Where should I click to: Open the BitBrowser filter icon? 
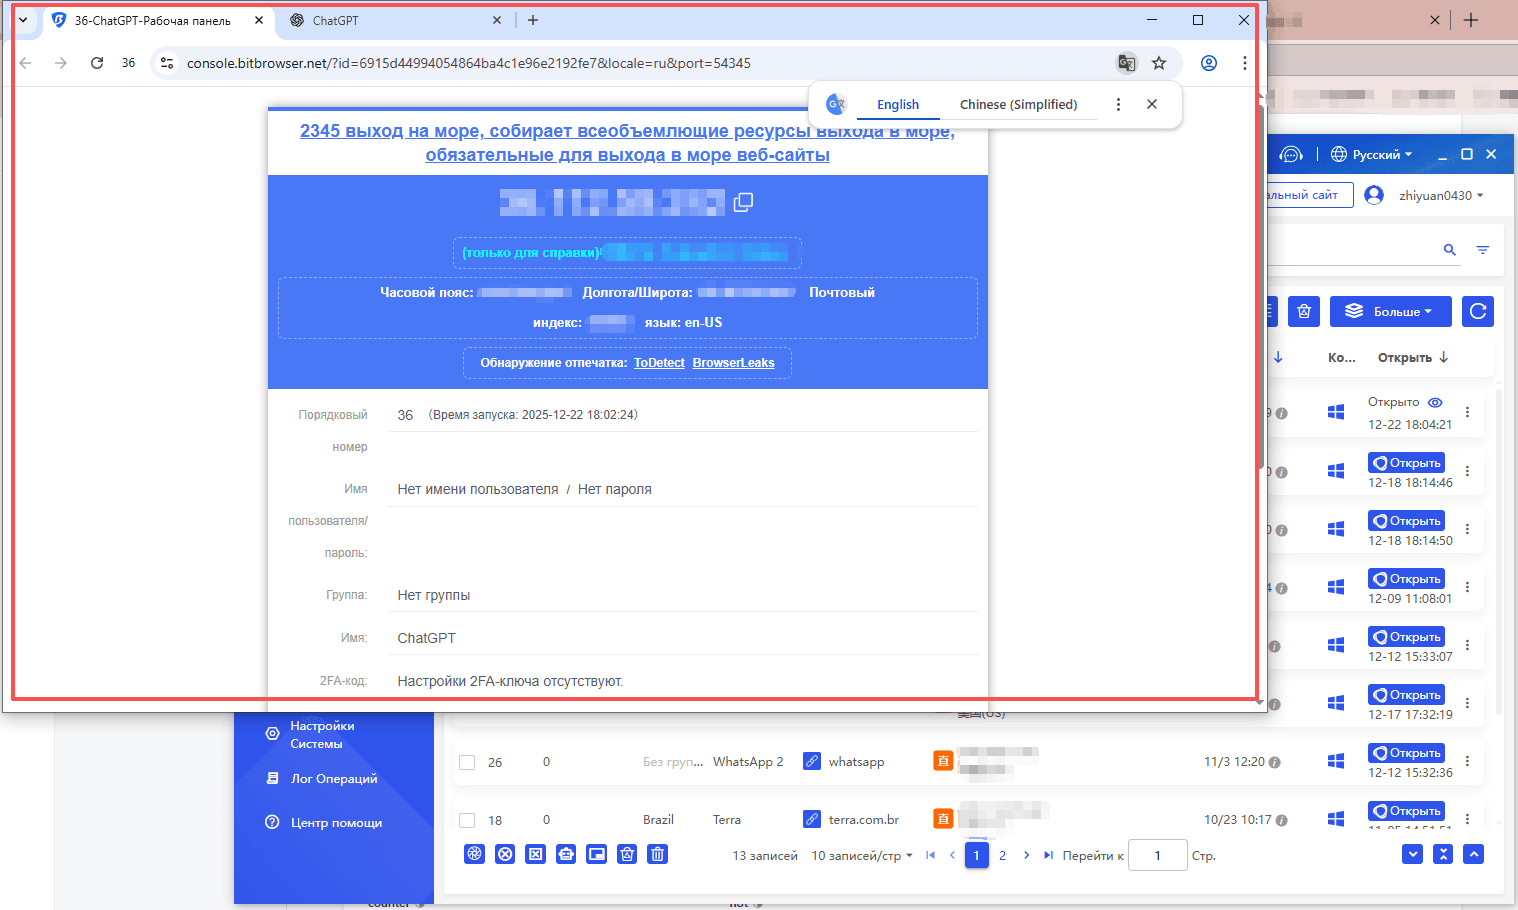click(1483, 250)
